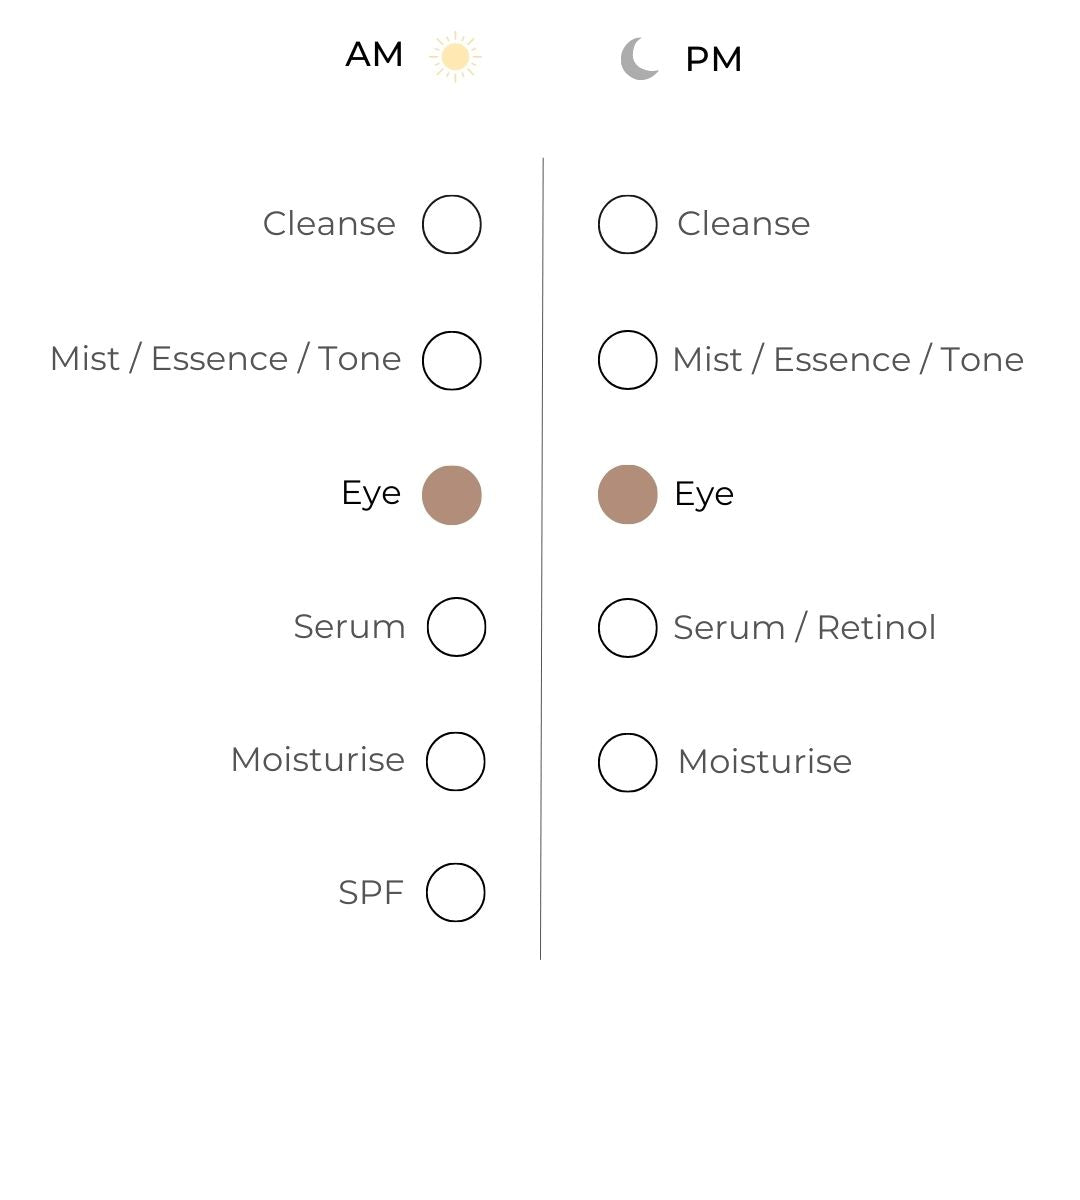Screen dimensions: 1080x1200
Task: Click the PM heading text
Action: (x=713, y=60)
